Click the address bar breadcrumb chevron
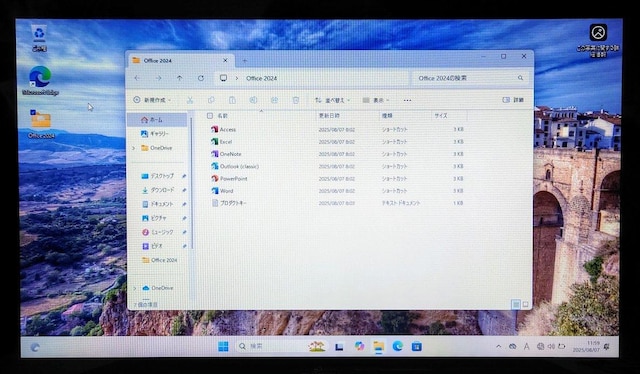Image resolution: width=640 pixels, height=374 pixels. point(236,78)
